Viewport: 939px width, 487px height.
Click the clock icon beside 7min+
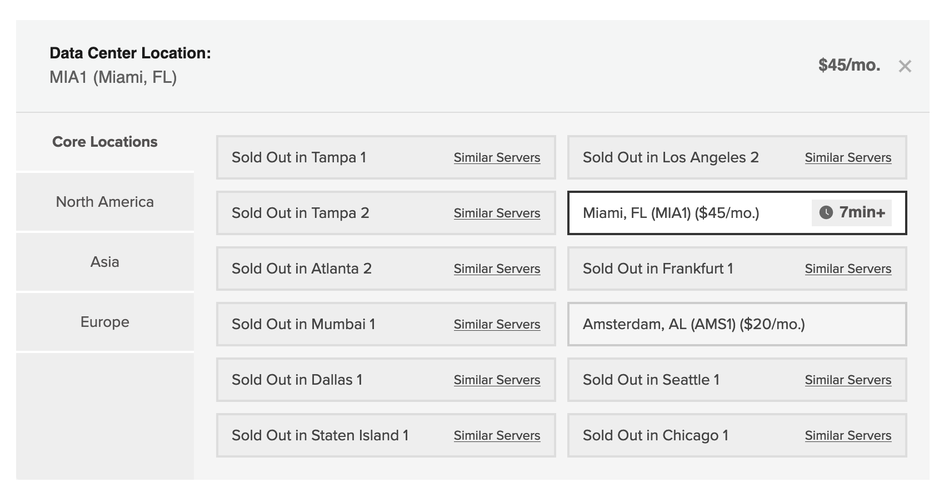point(826,212)
